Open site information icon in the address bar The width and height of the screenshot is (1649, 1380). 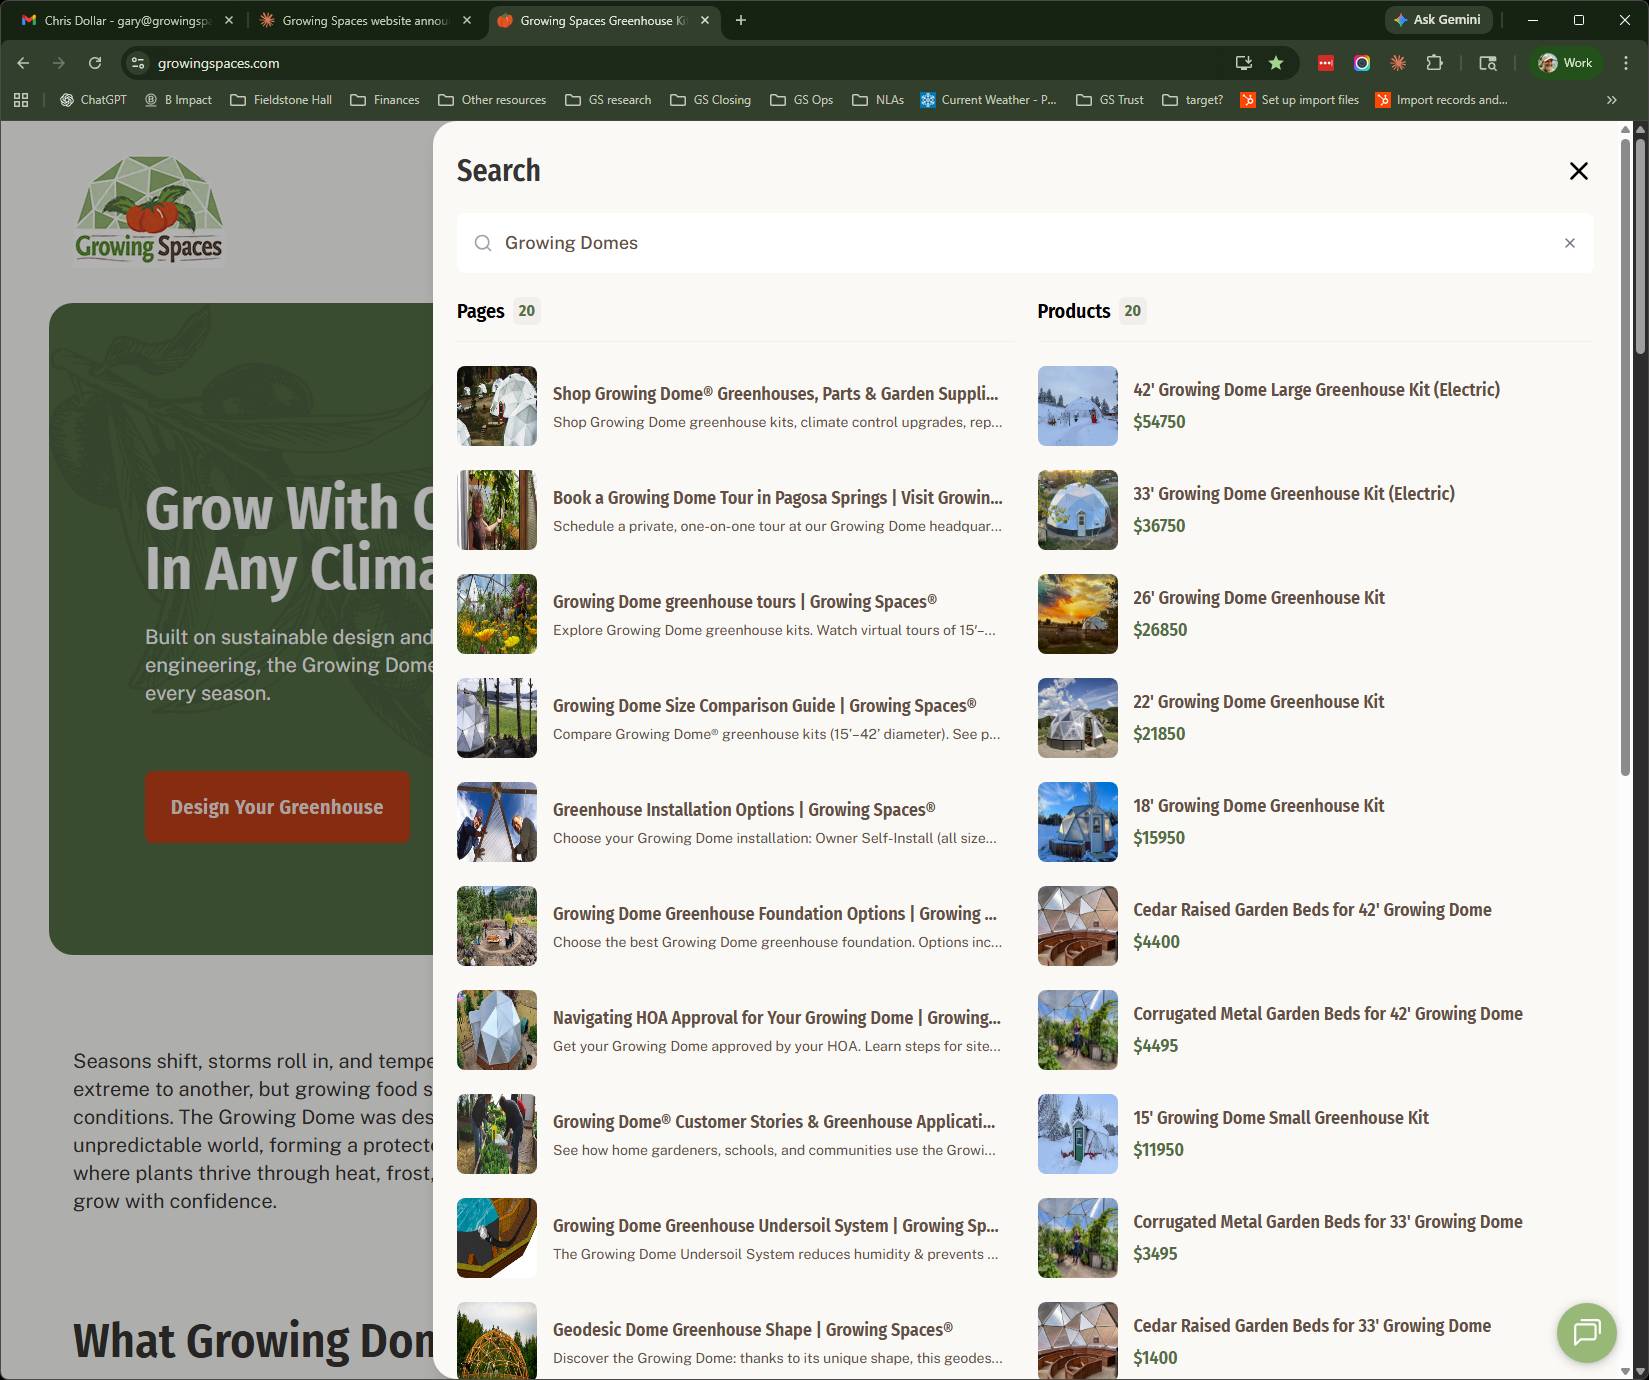(x=138, y=63)
